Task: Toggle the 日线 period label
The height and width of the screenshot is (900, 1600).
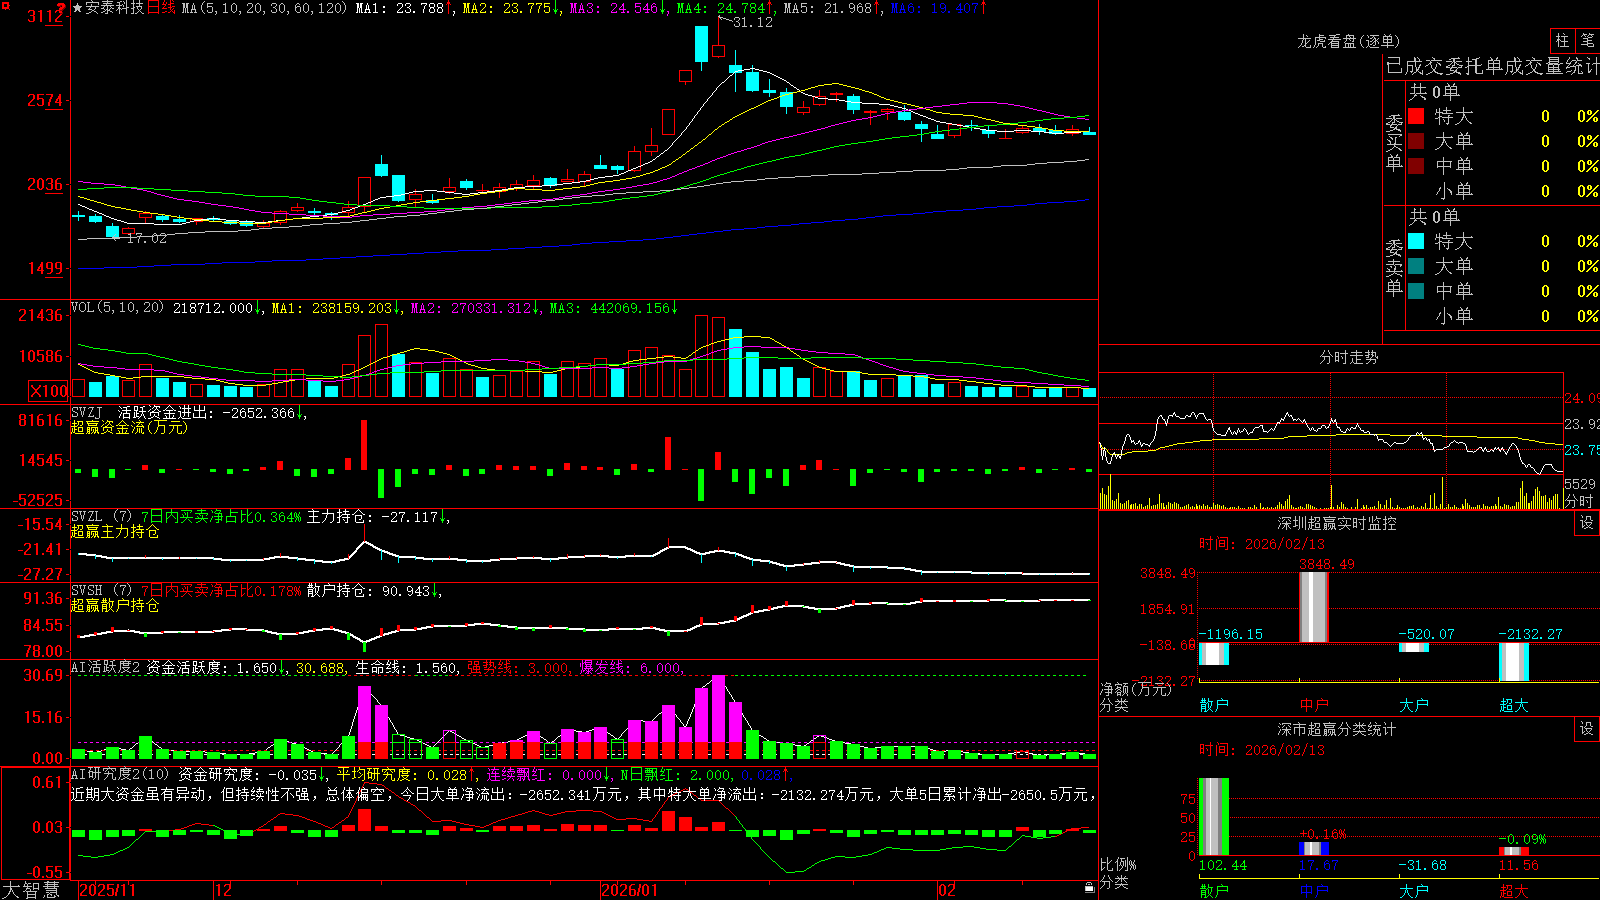Action: pos(161,8)
